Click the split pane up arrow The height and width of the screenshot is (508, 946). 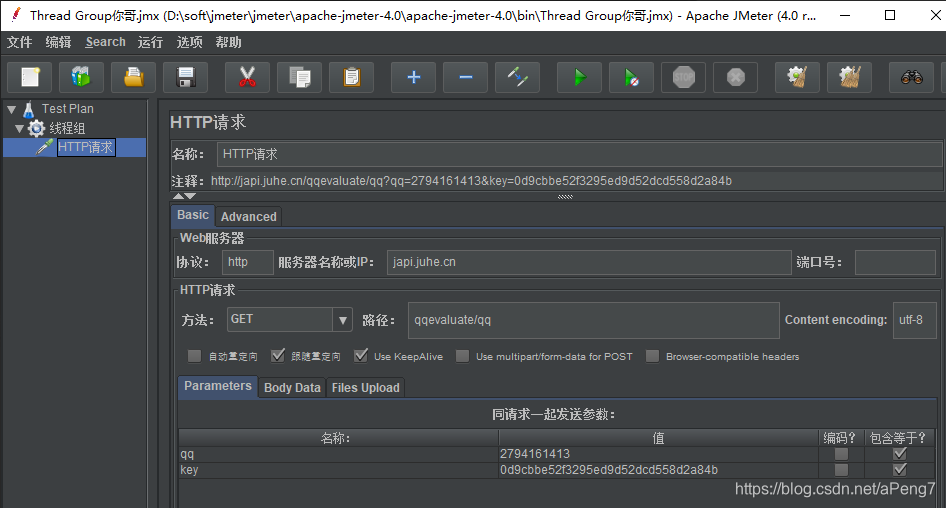(x=178, y=196)
